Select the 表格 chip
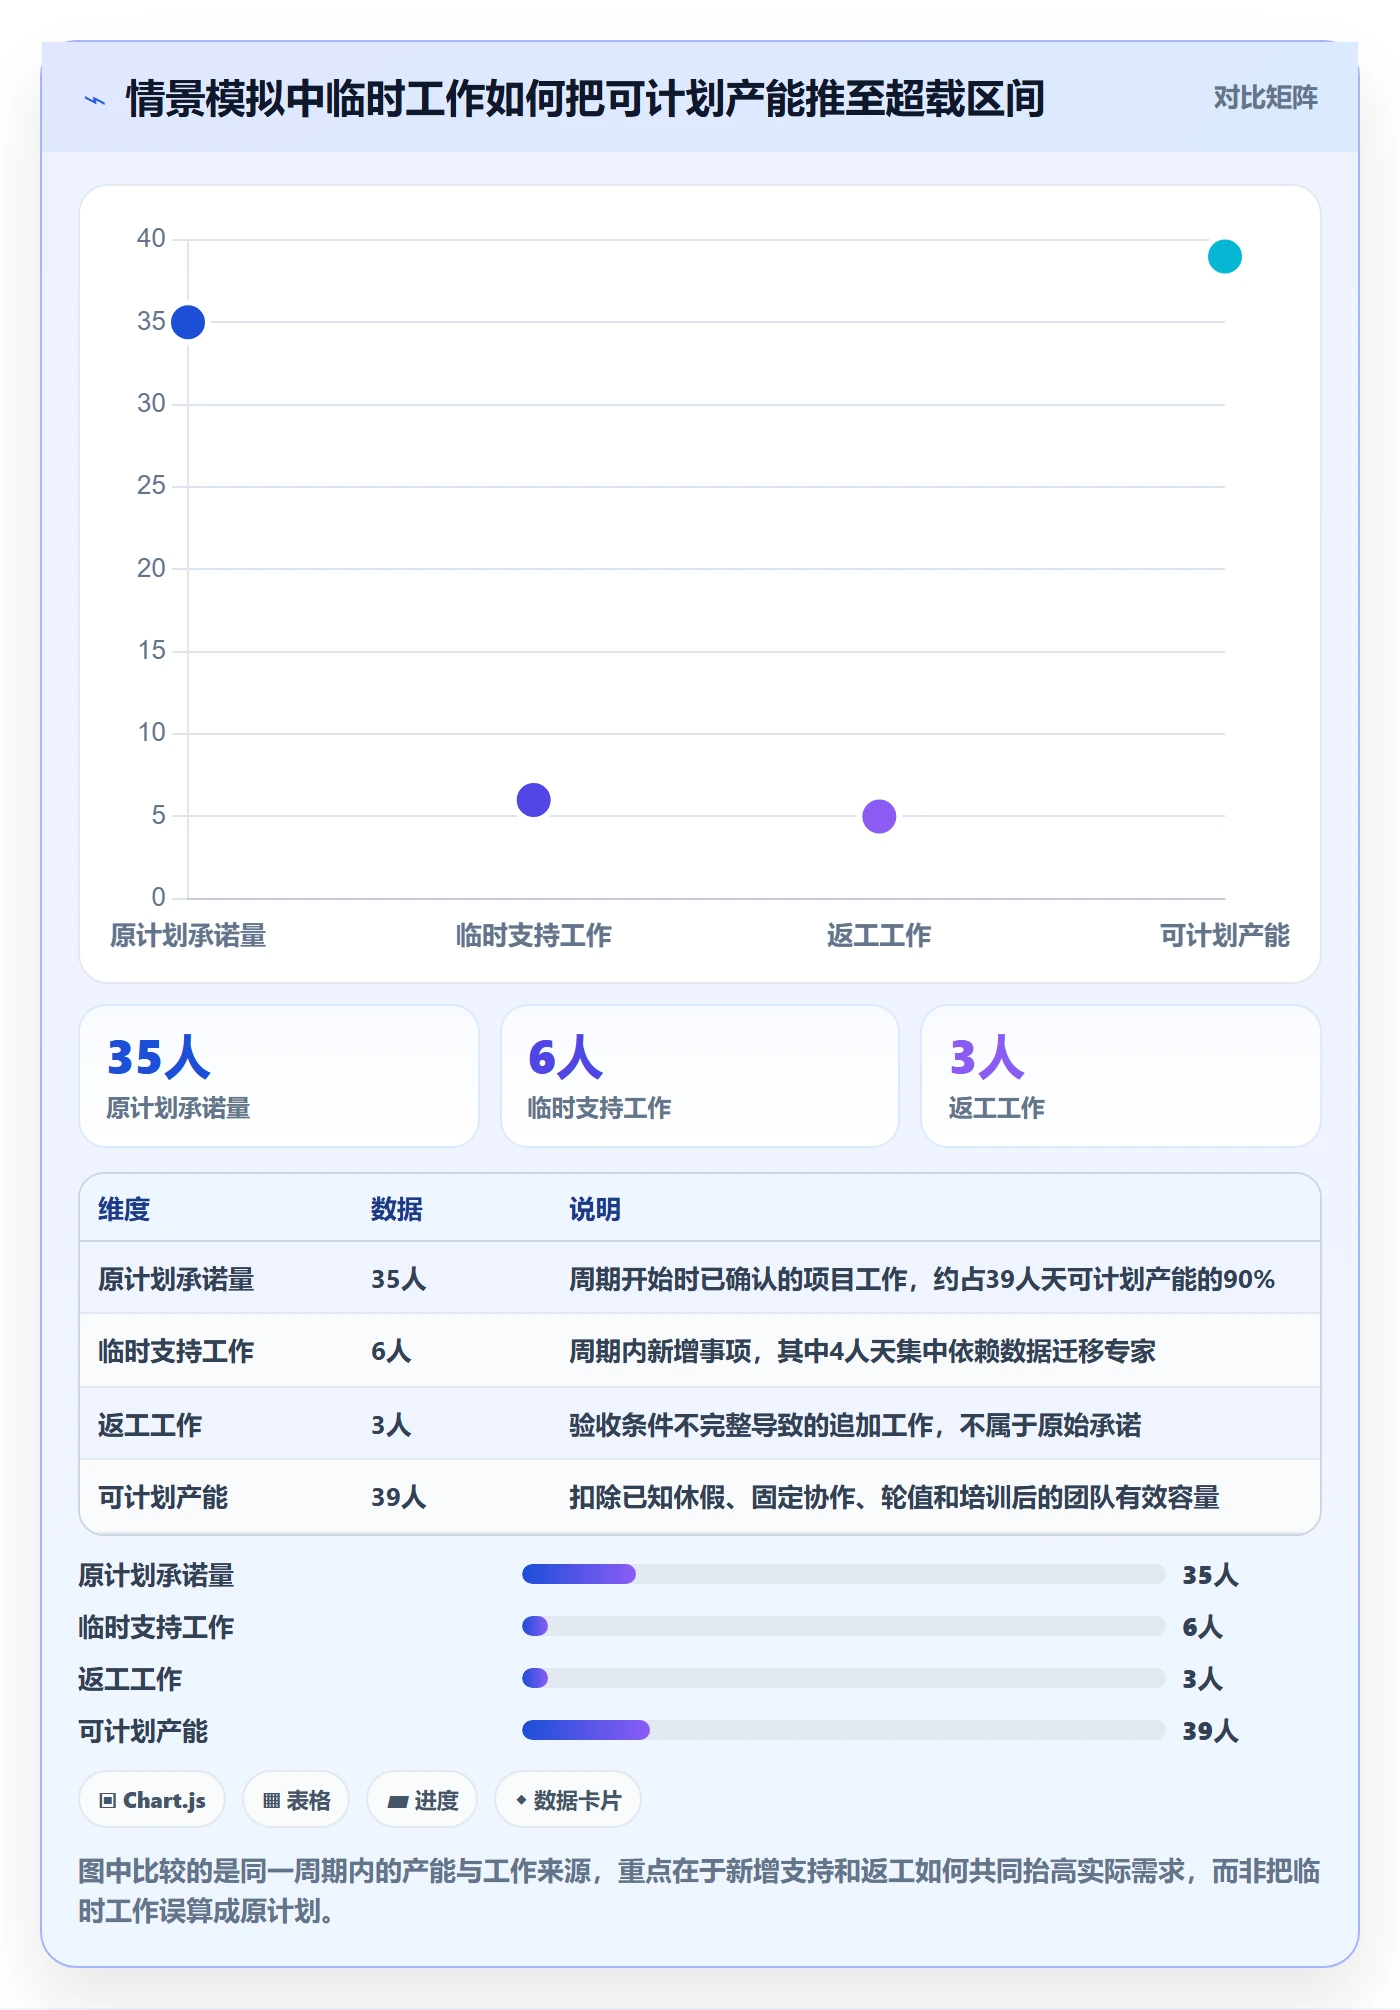Screen dimensions: 1400x2010 296,1800
